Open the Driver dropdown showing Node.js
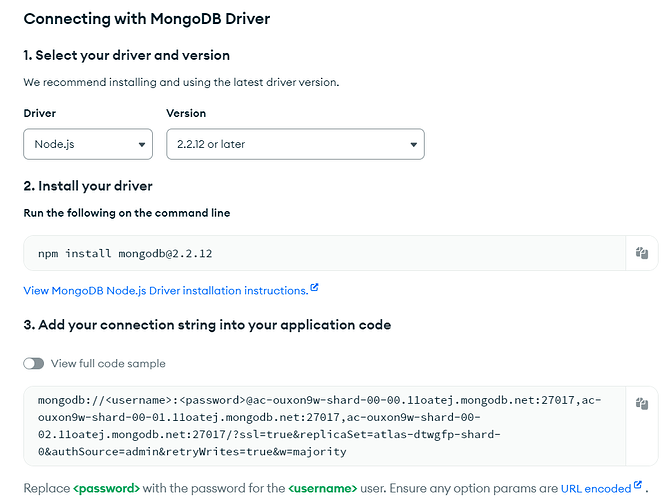 87,144
